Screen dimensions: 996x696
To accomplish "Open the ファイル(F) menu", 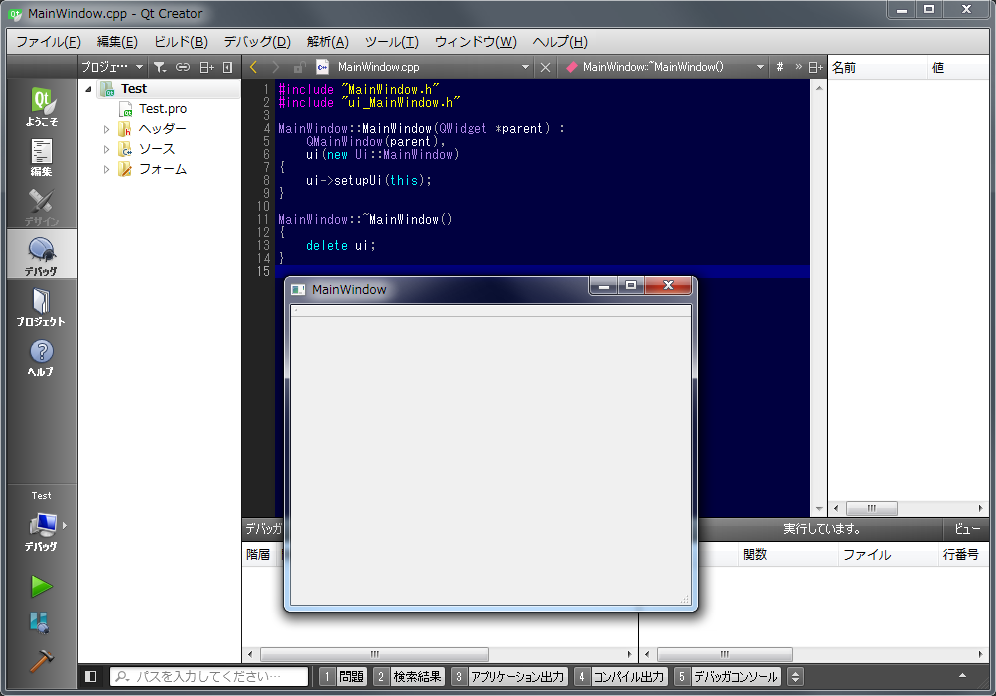I will tap(48, 42).
